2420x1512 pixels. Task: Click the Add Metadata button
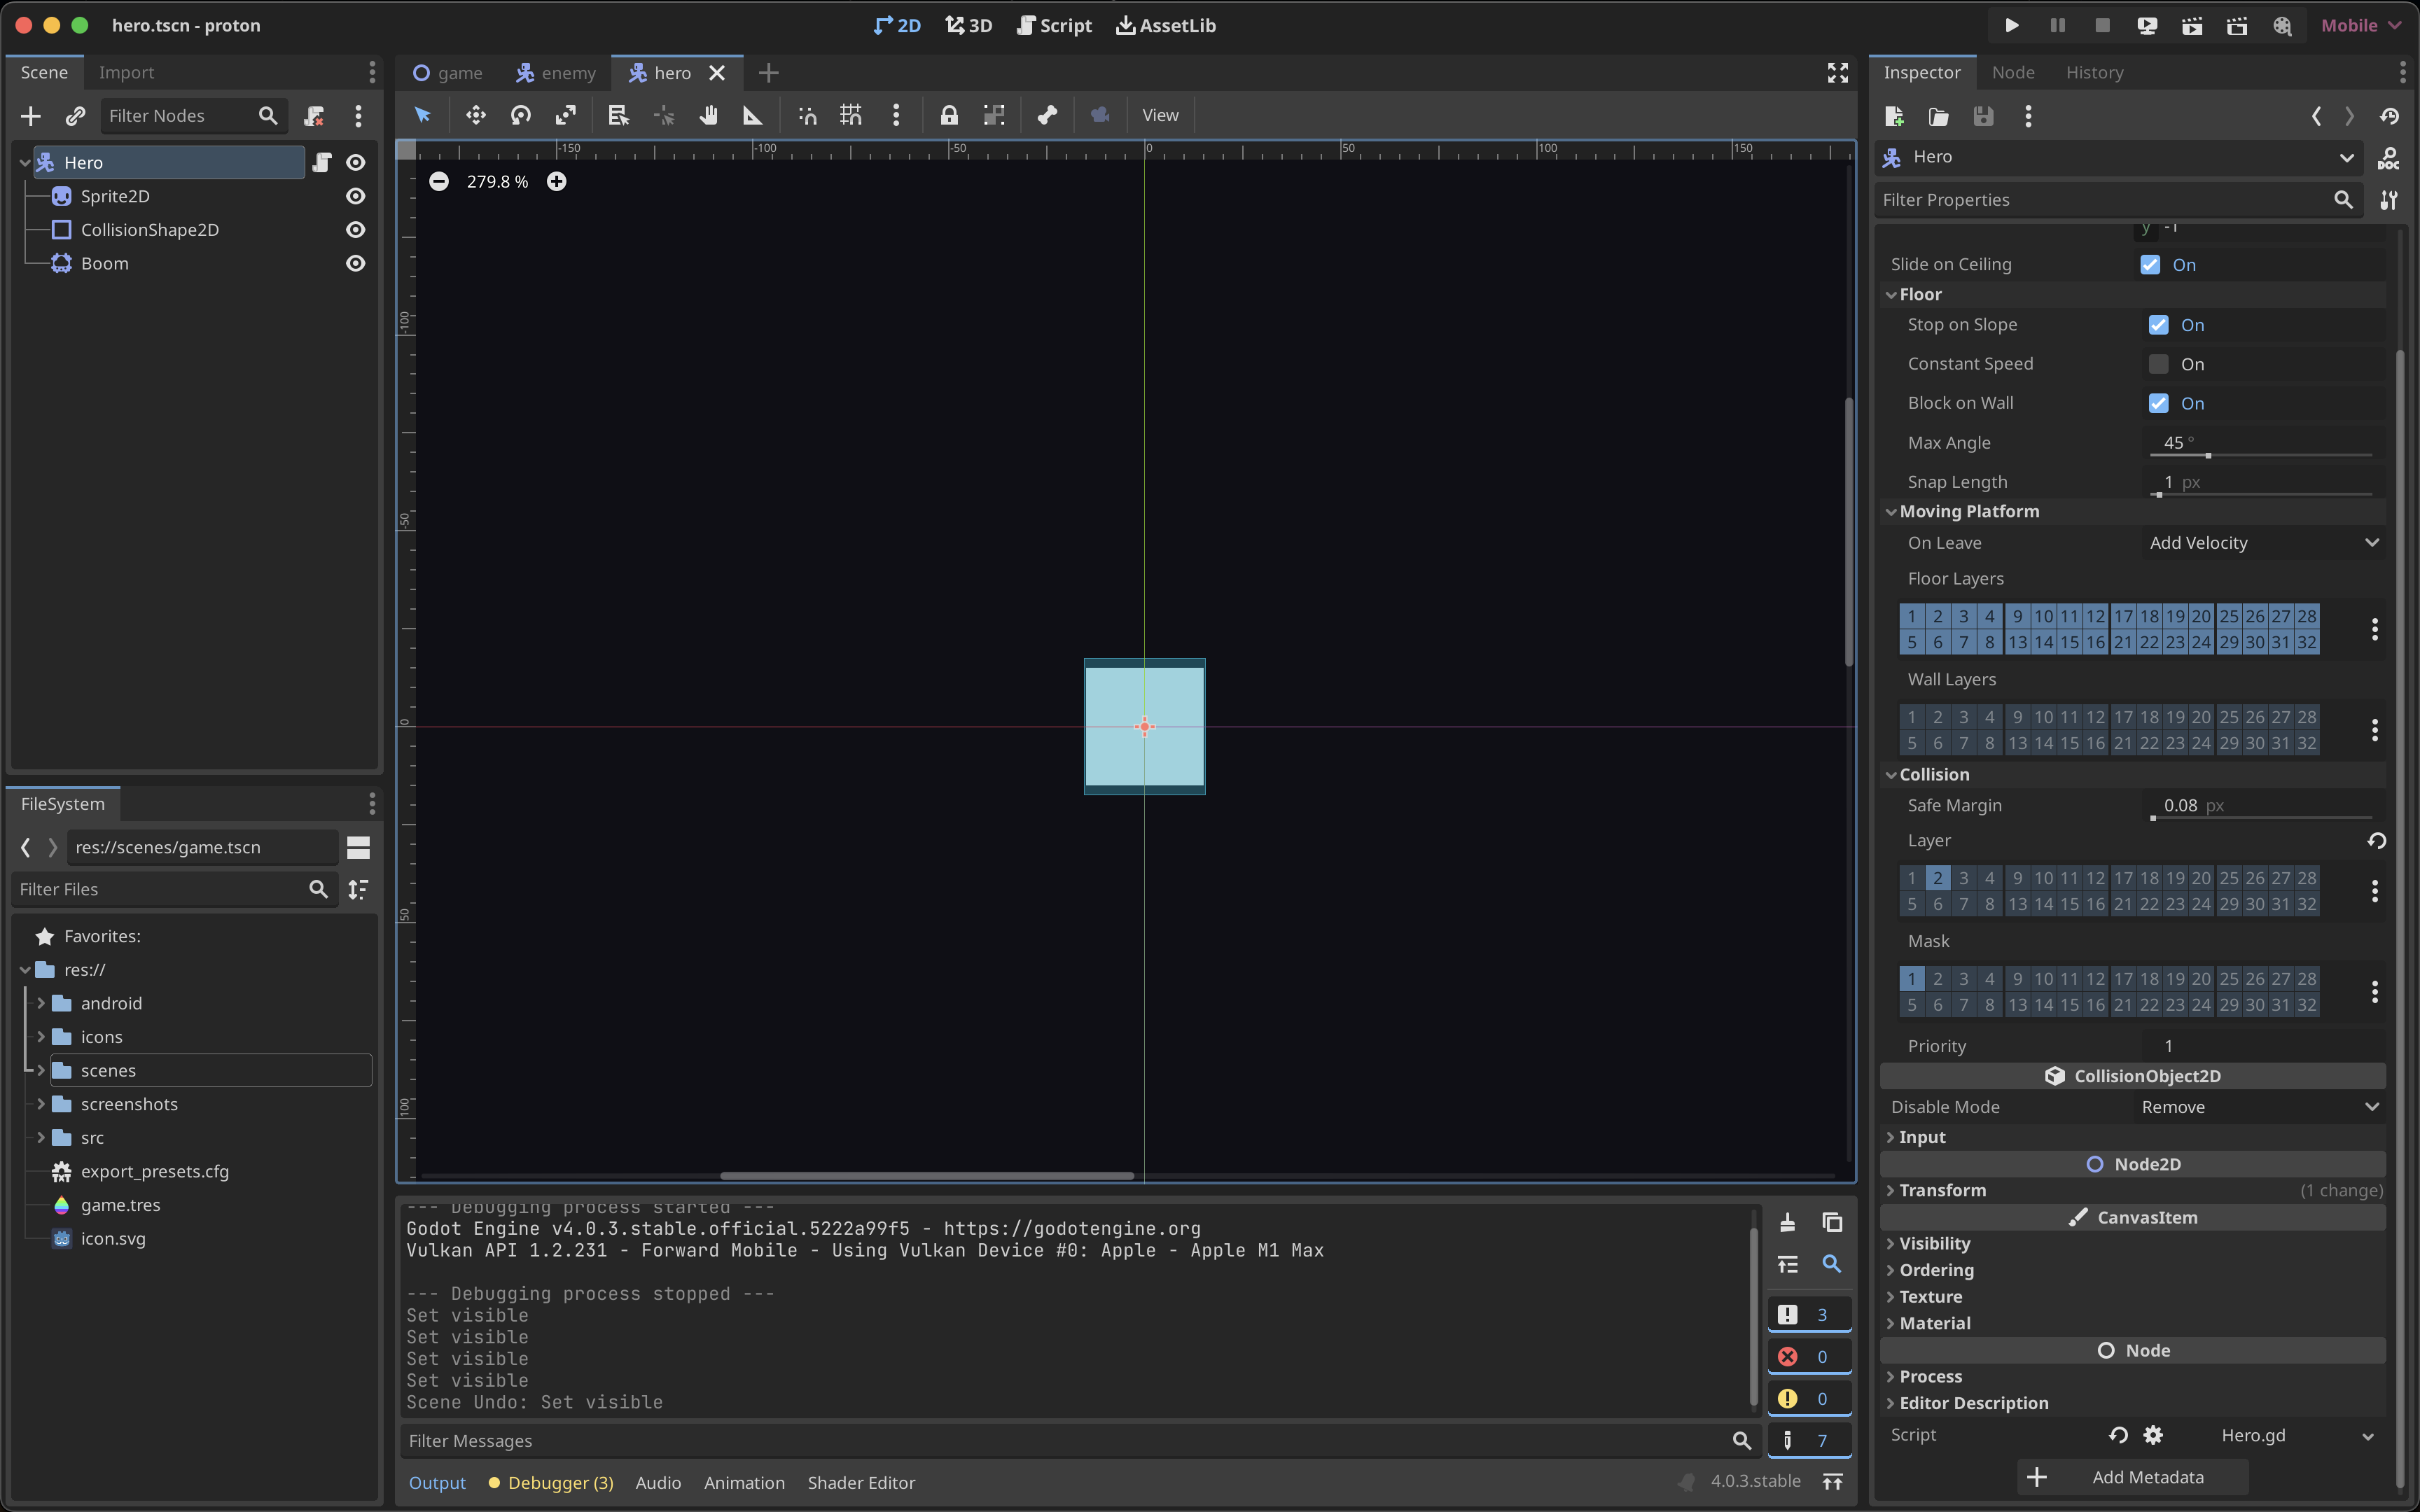click(x=2134, y=1477)
